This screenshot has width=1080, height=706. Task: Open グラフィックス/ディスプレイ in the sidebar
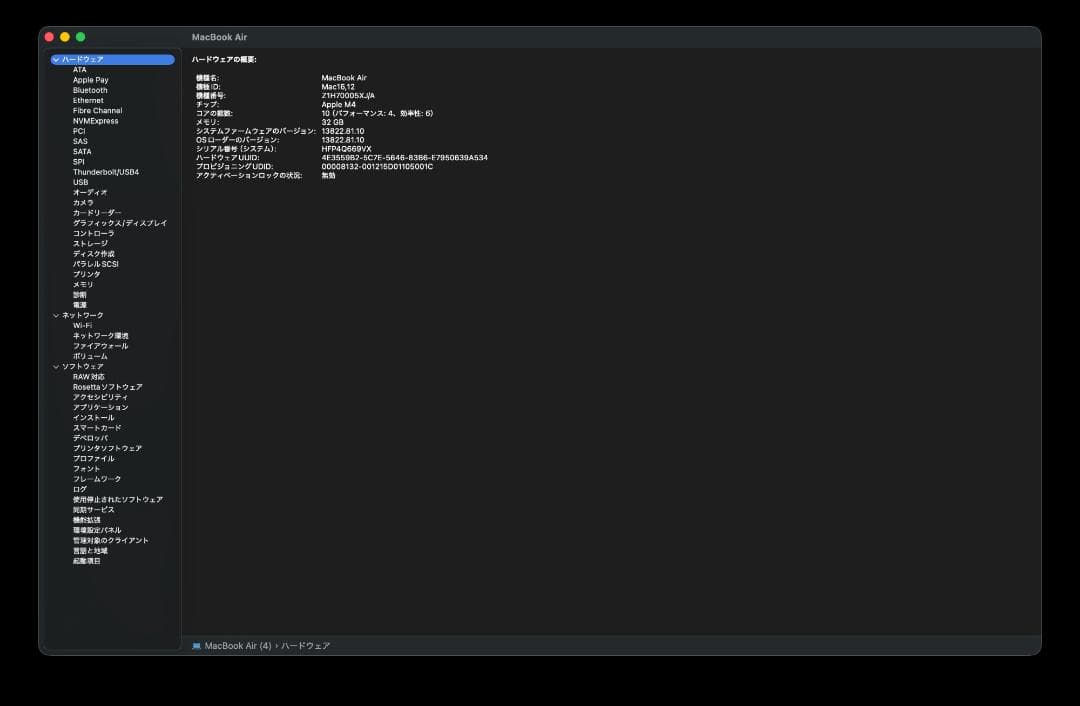[120, 223]
